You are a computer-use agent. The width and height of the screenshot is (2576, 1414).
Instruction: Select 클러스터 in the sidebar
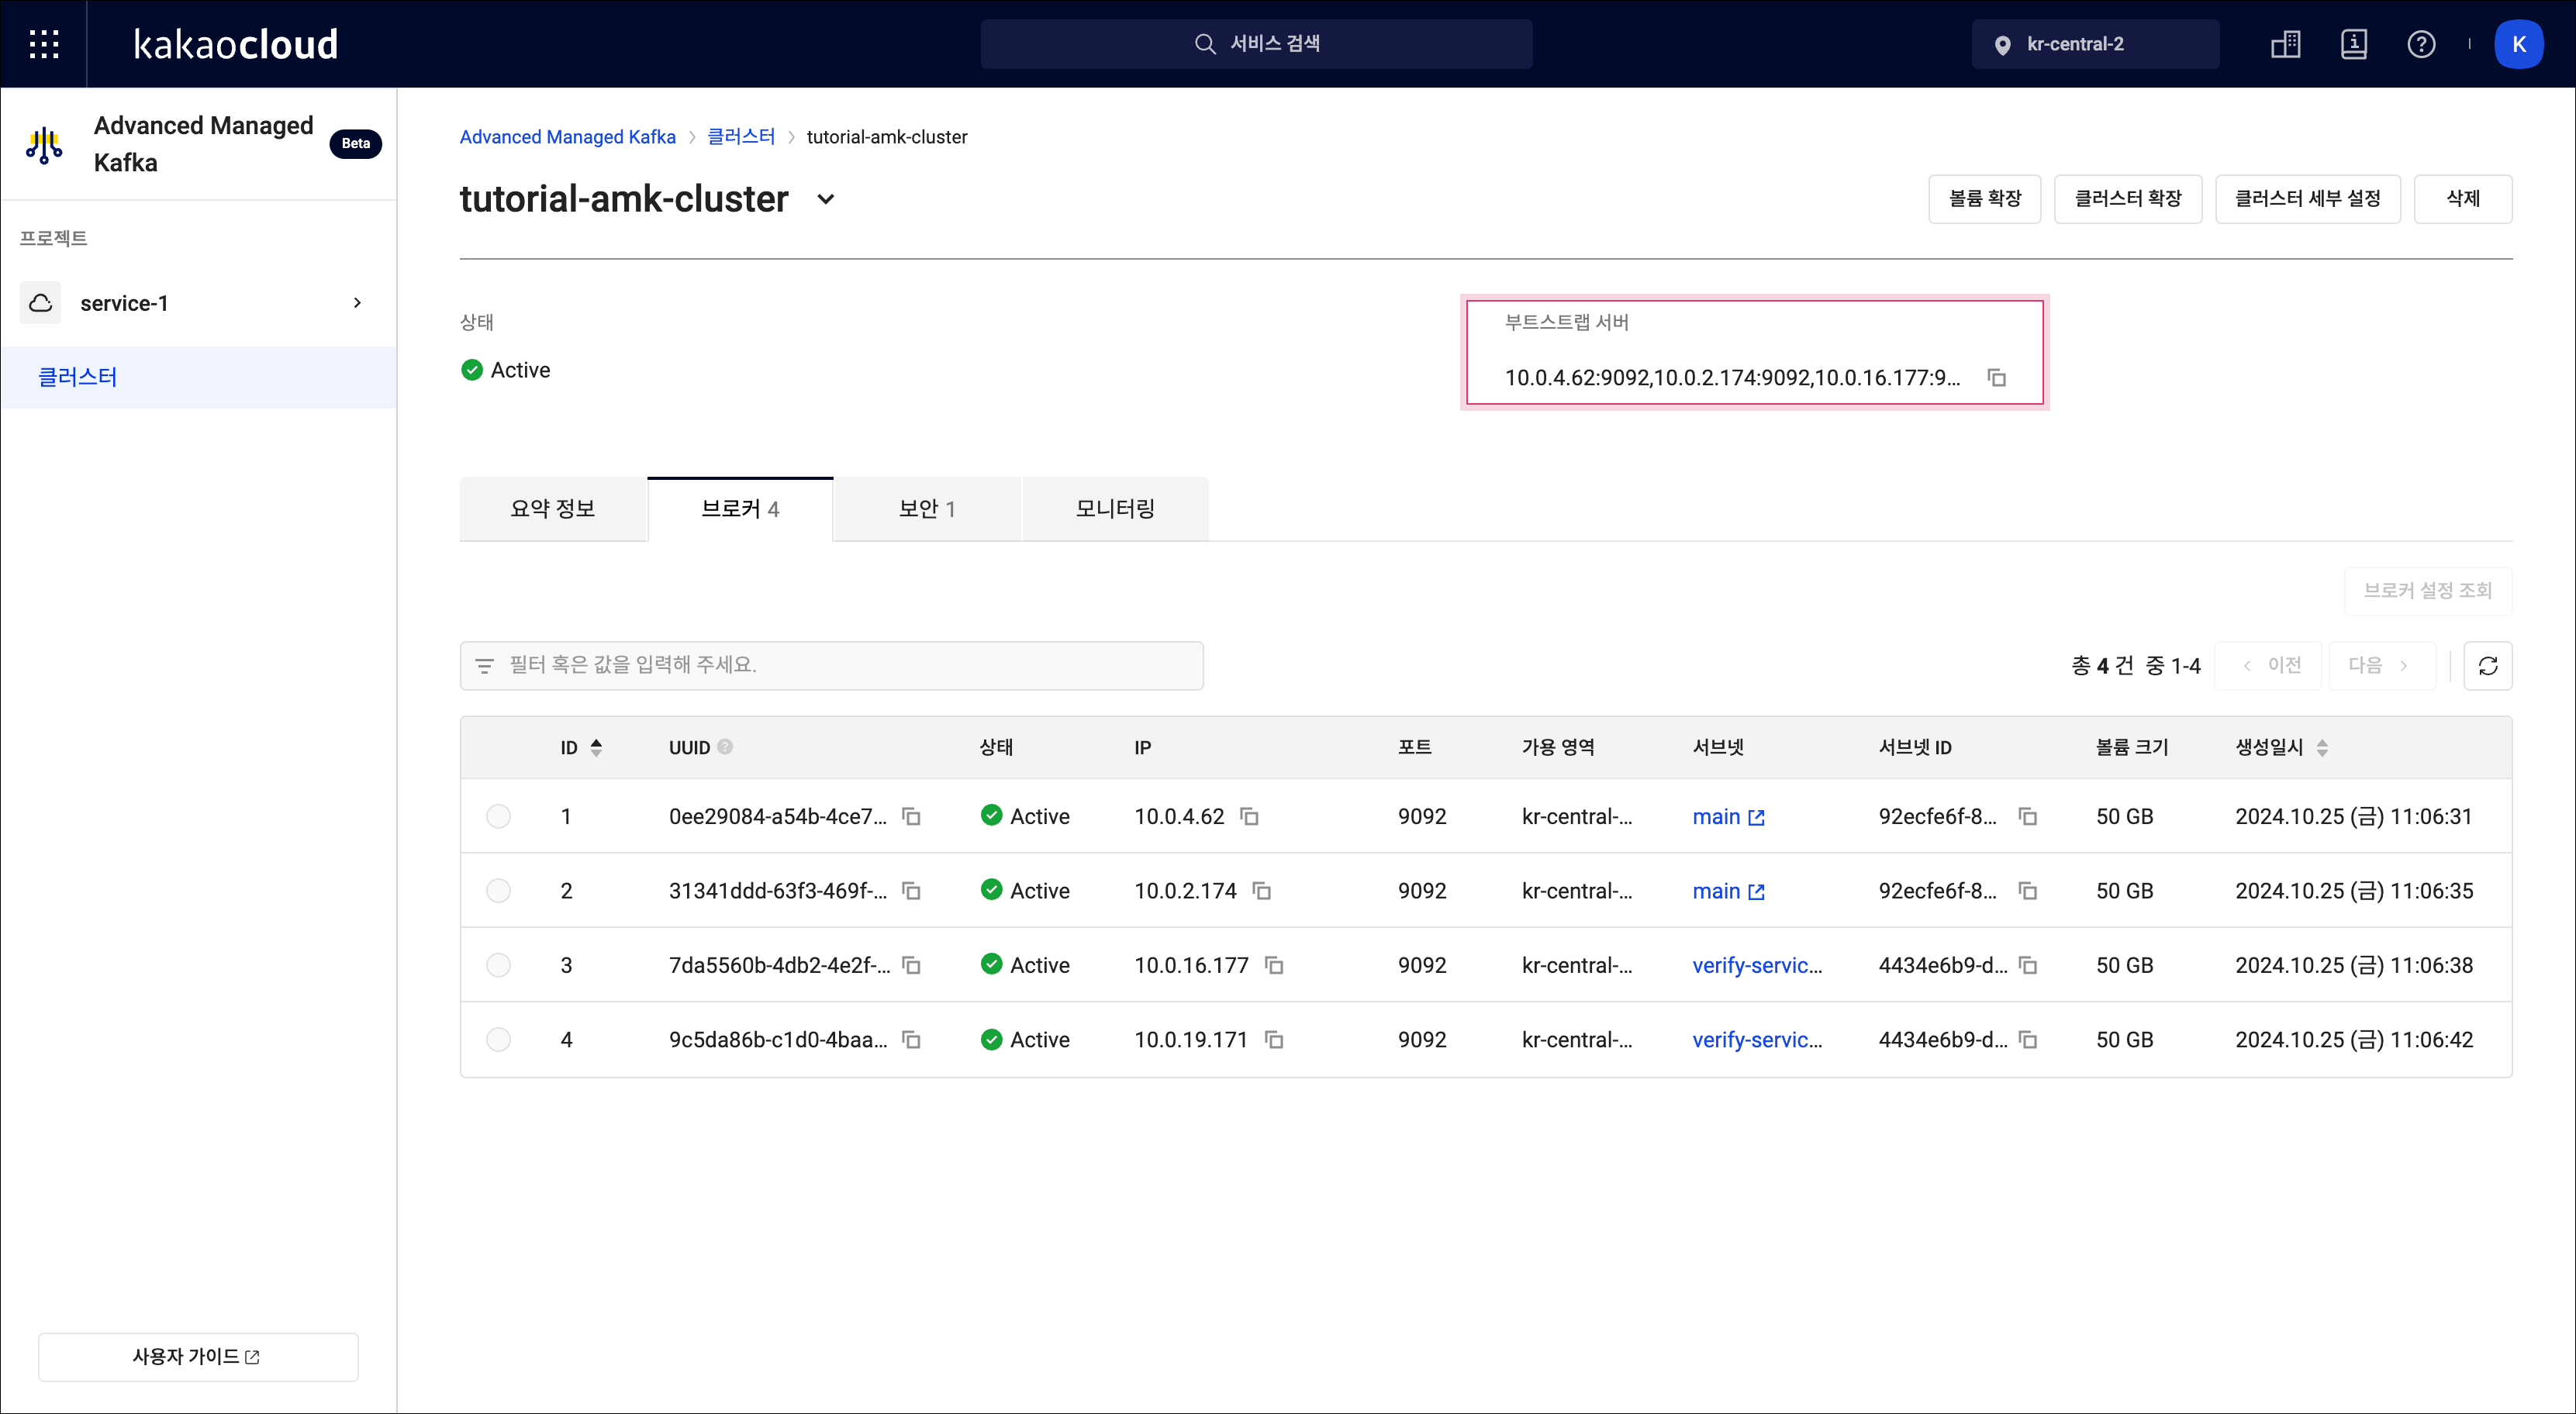click(x=198, y=377)
